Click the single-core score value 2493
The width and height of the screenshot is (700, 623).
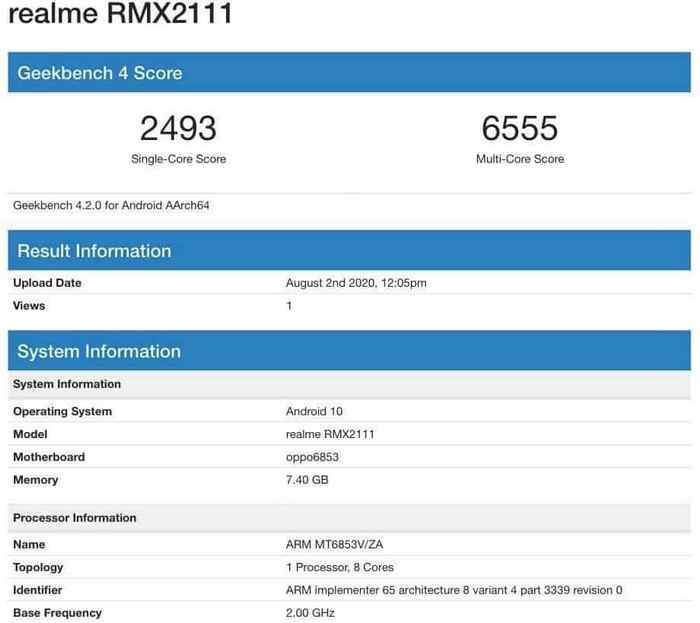coord(178,129)
